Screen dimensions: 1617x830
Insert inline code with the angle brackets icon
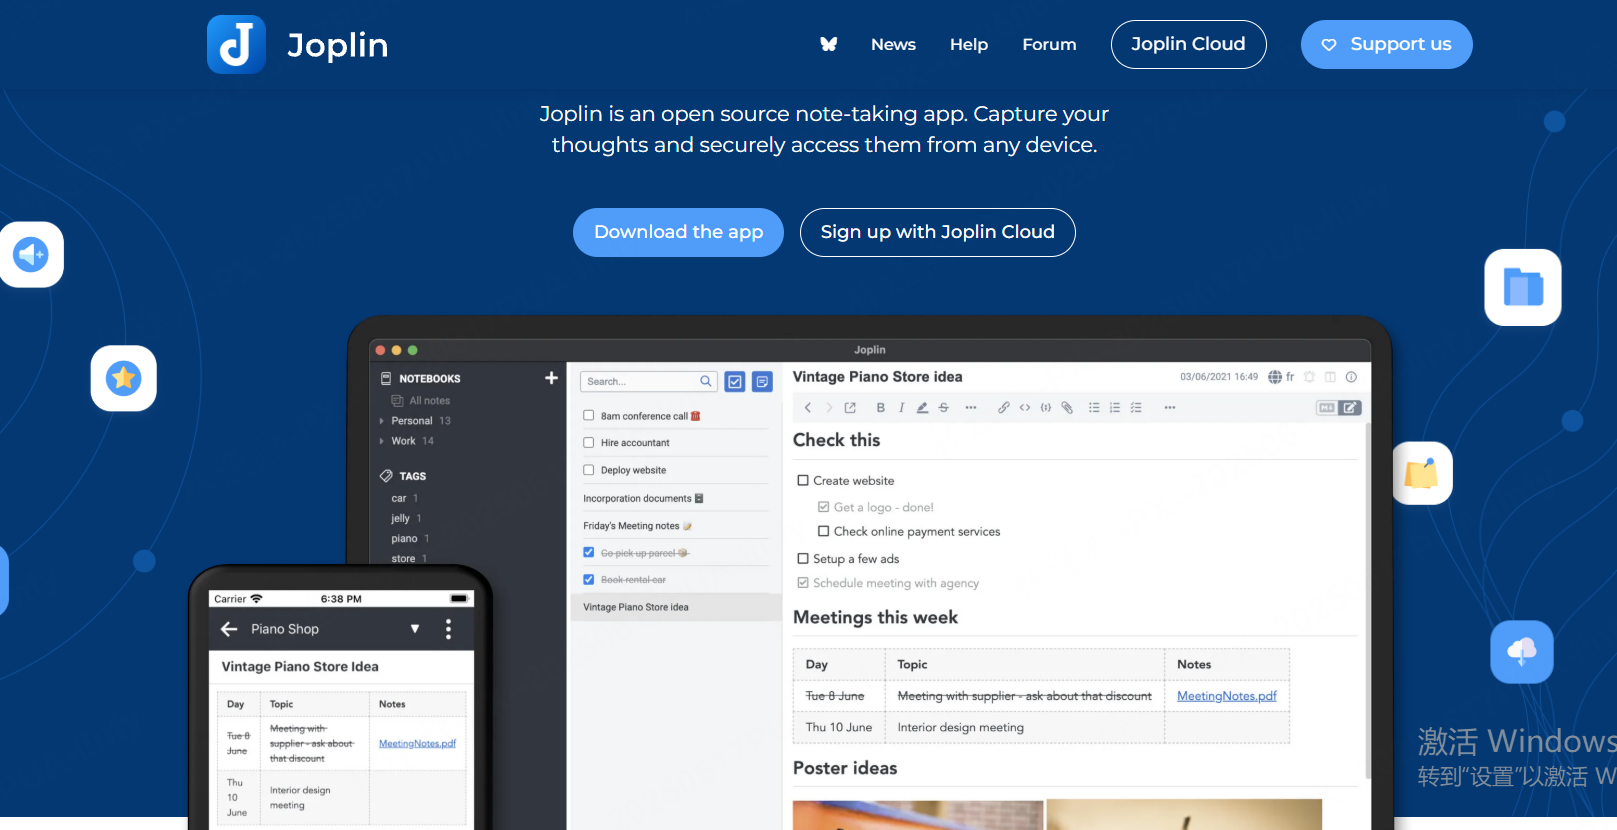coord(1025,407)
